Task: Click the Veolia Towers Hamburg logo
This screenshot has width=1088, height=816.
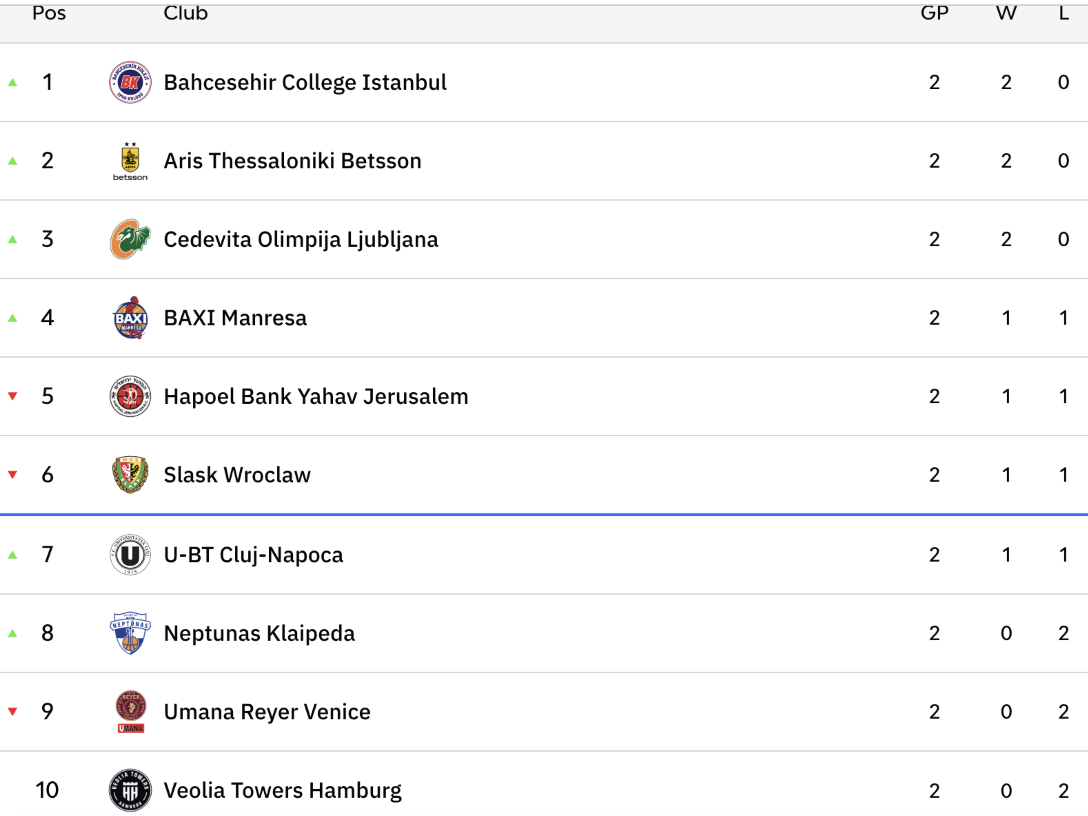Action: (130, 790)
